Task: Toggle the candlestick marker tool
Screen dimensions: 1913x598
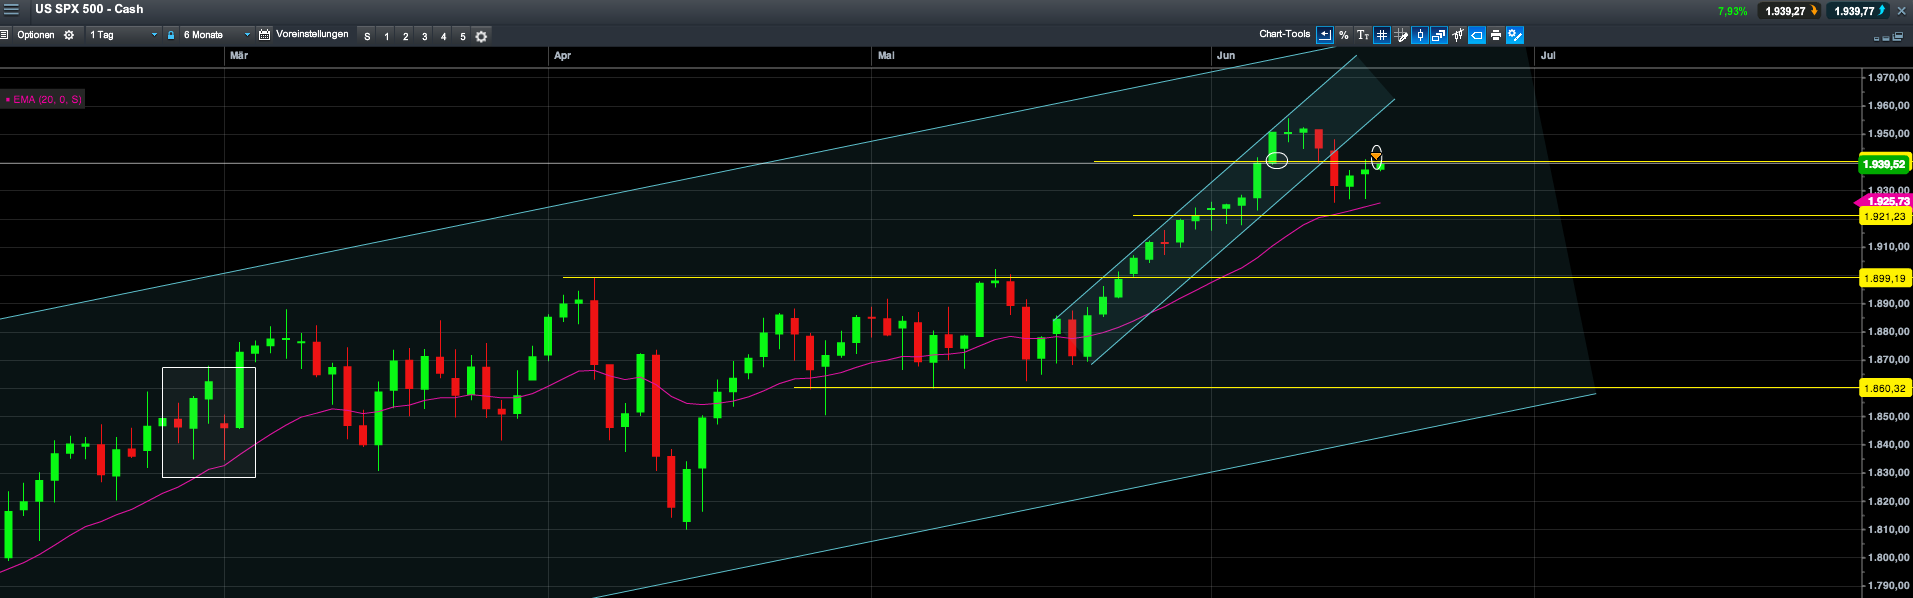Action: click(x=1420, y=35)
